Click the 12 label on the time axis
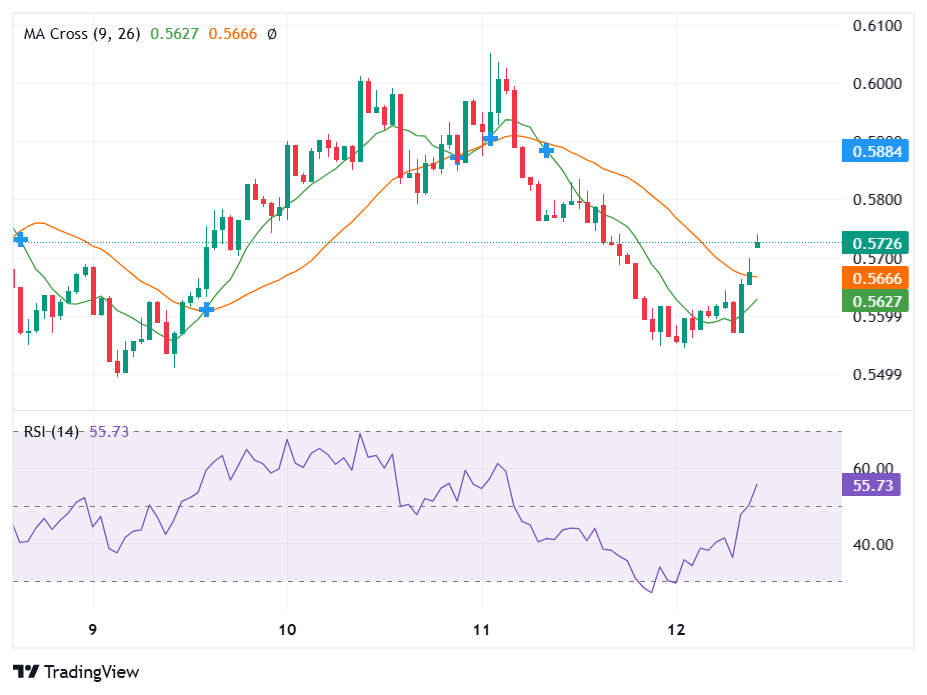The image size is (927, 695). click(x=676, y=631)
